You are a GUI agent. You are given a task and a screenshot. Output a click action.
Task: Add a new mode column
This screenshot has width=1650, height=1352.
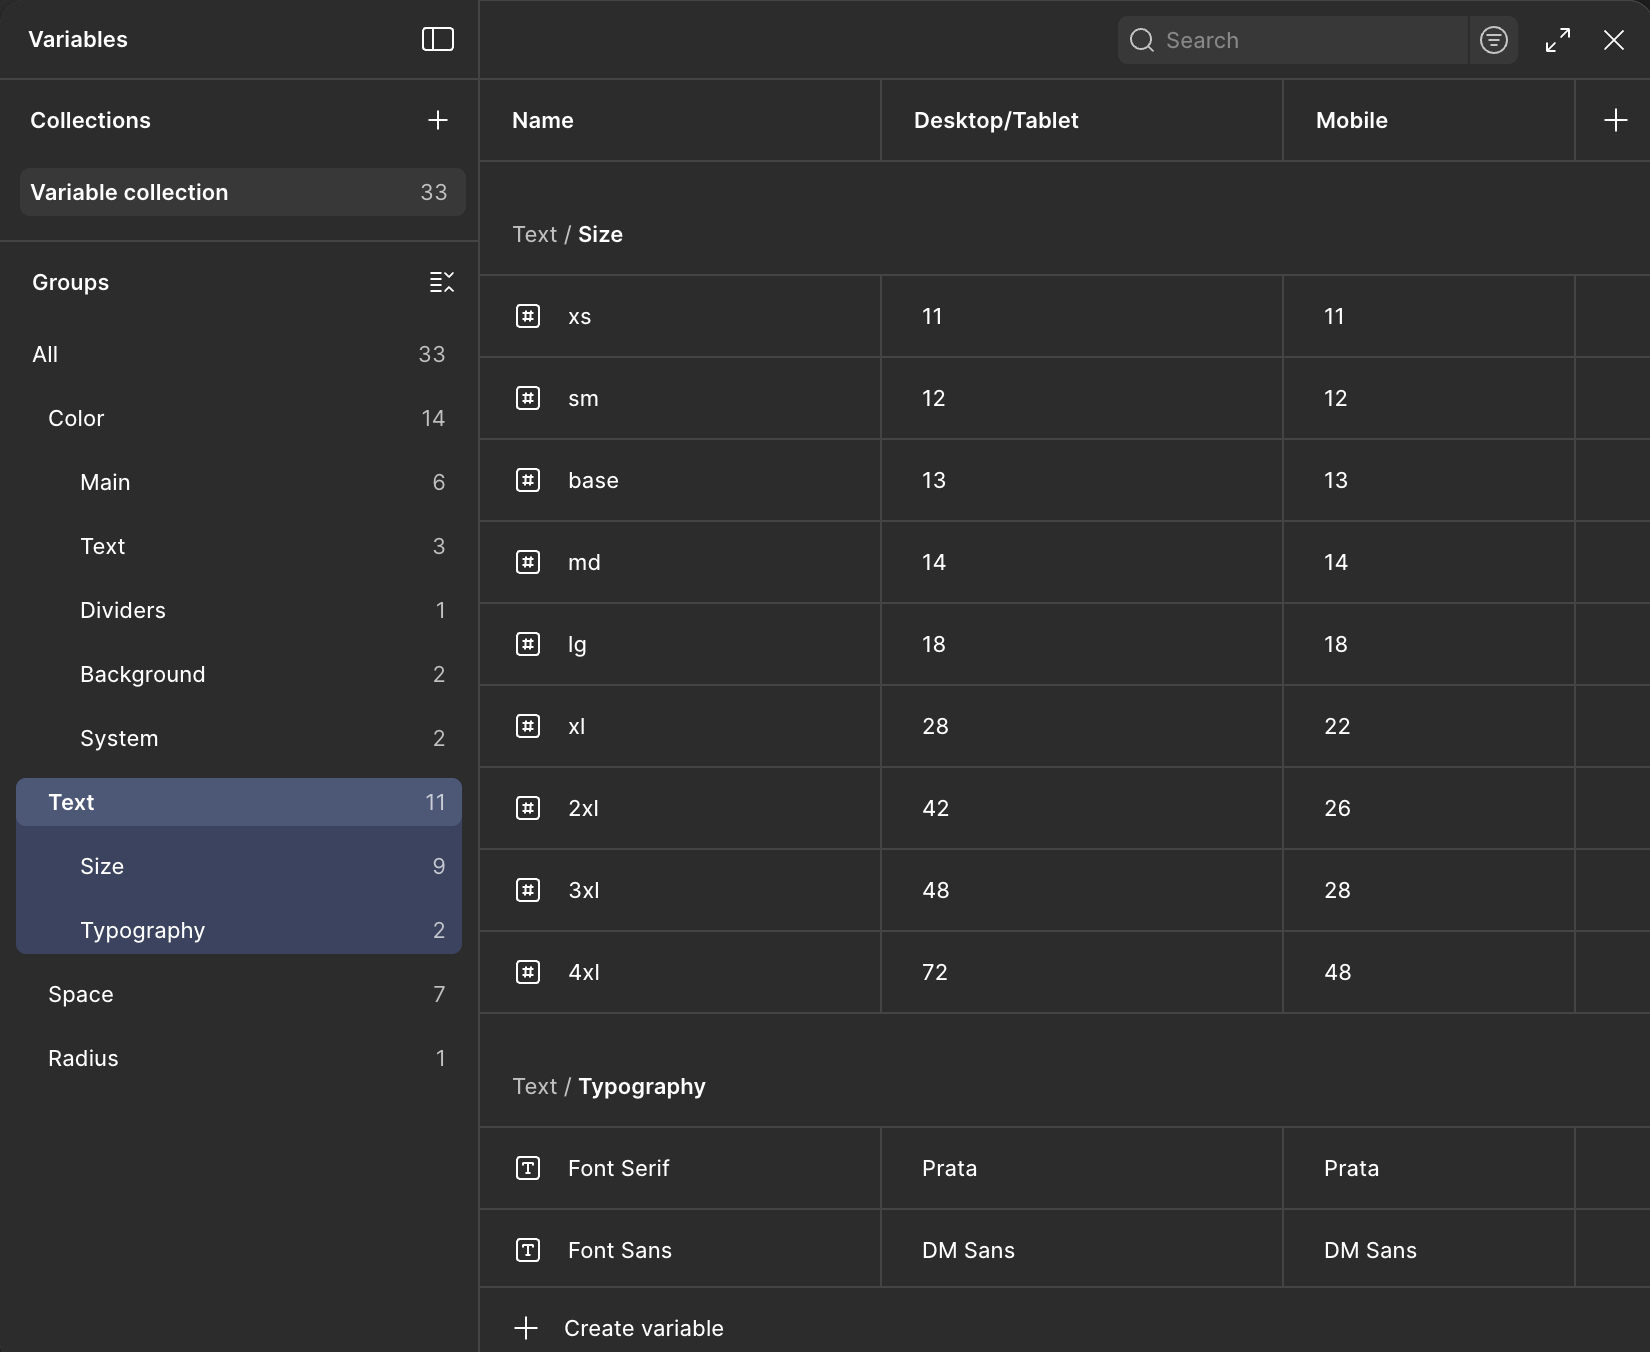click(x=1615, y=120)
